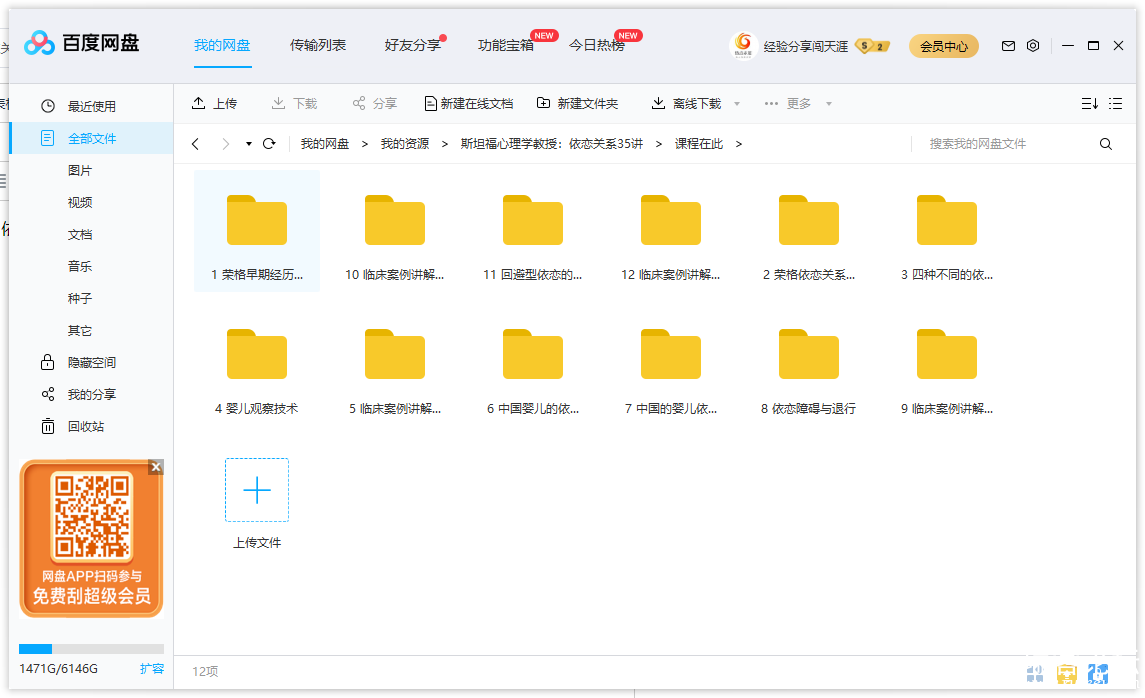Click username 经验分享闯天涯
The image size is (1145, 698).
click(805, 46)
